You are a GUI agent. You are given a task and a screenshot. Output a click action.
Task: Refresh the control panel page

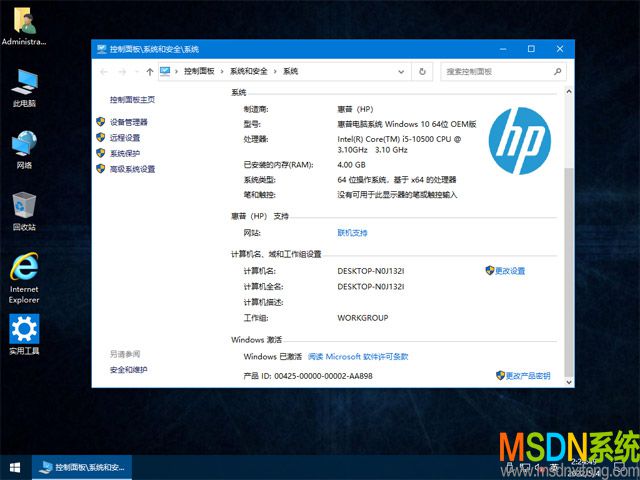click(422, 72)
